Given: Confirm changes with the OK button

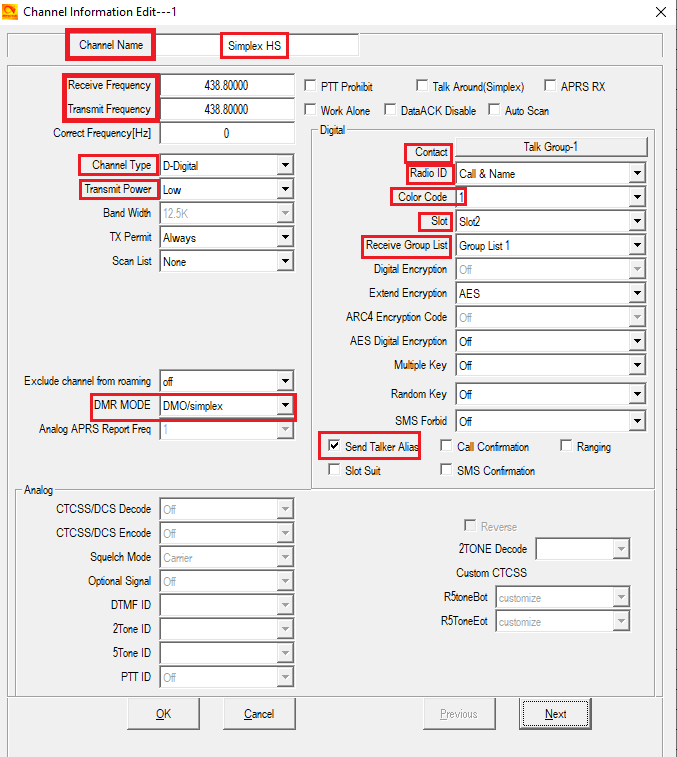Looking at the screenshot, I should click(x=163, y=714).
